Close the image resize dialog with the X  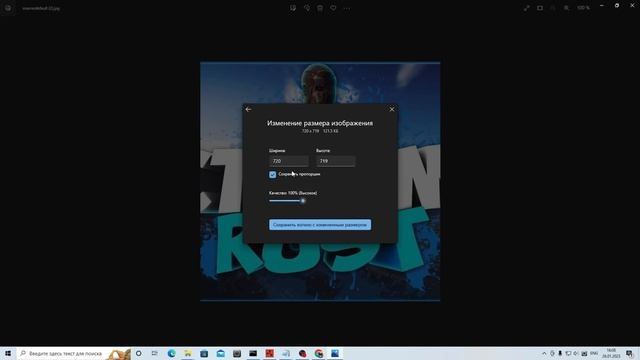click(392, 109)
